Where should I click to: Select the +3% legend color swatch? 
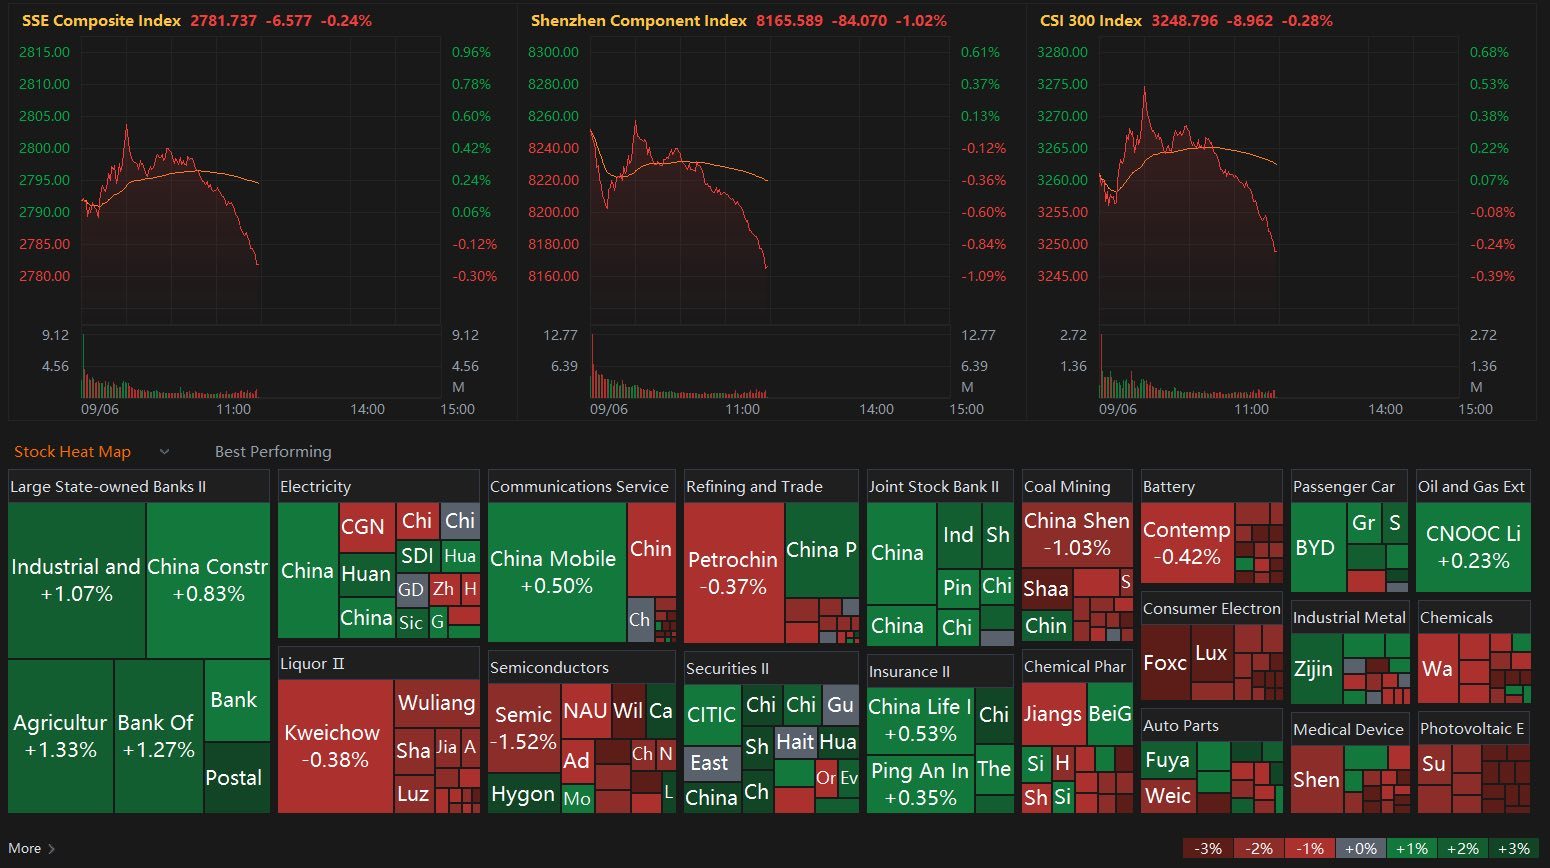click(1513, 848)
